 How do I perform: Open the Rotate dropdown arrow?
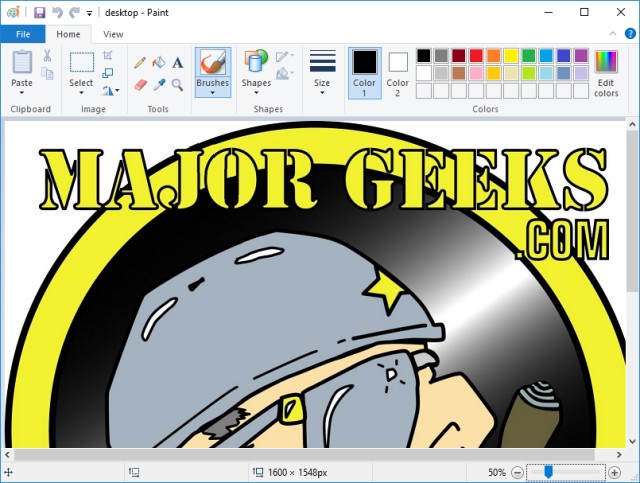point(118,90)
